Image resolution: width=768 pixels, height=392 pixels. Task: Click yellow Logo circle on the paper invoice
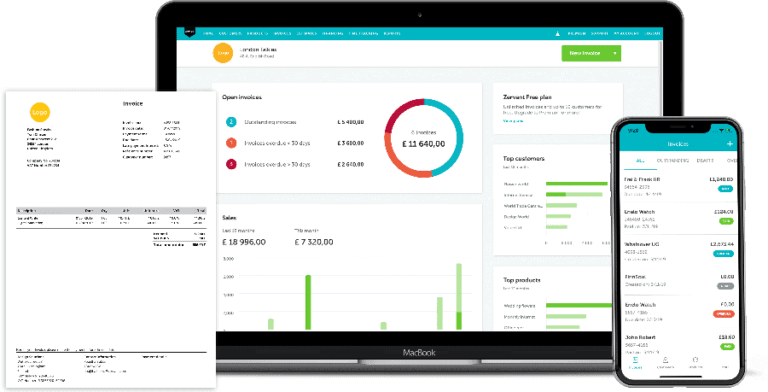coord(40,112)
